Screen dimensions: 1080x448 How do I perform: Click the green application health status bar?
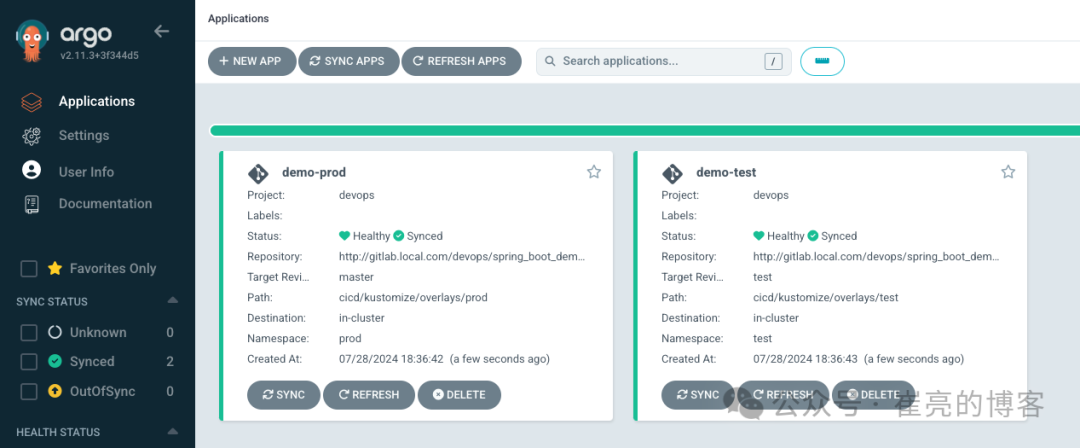(644, 131)
